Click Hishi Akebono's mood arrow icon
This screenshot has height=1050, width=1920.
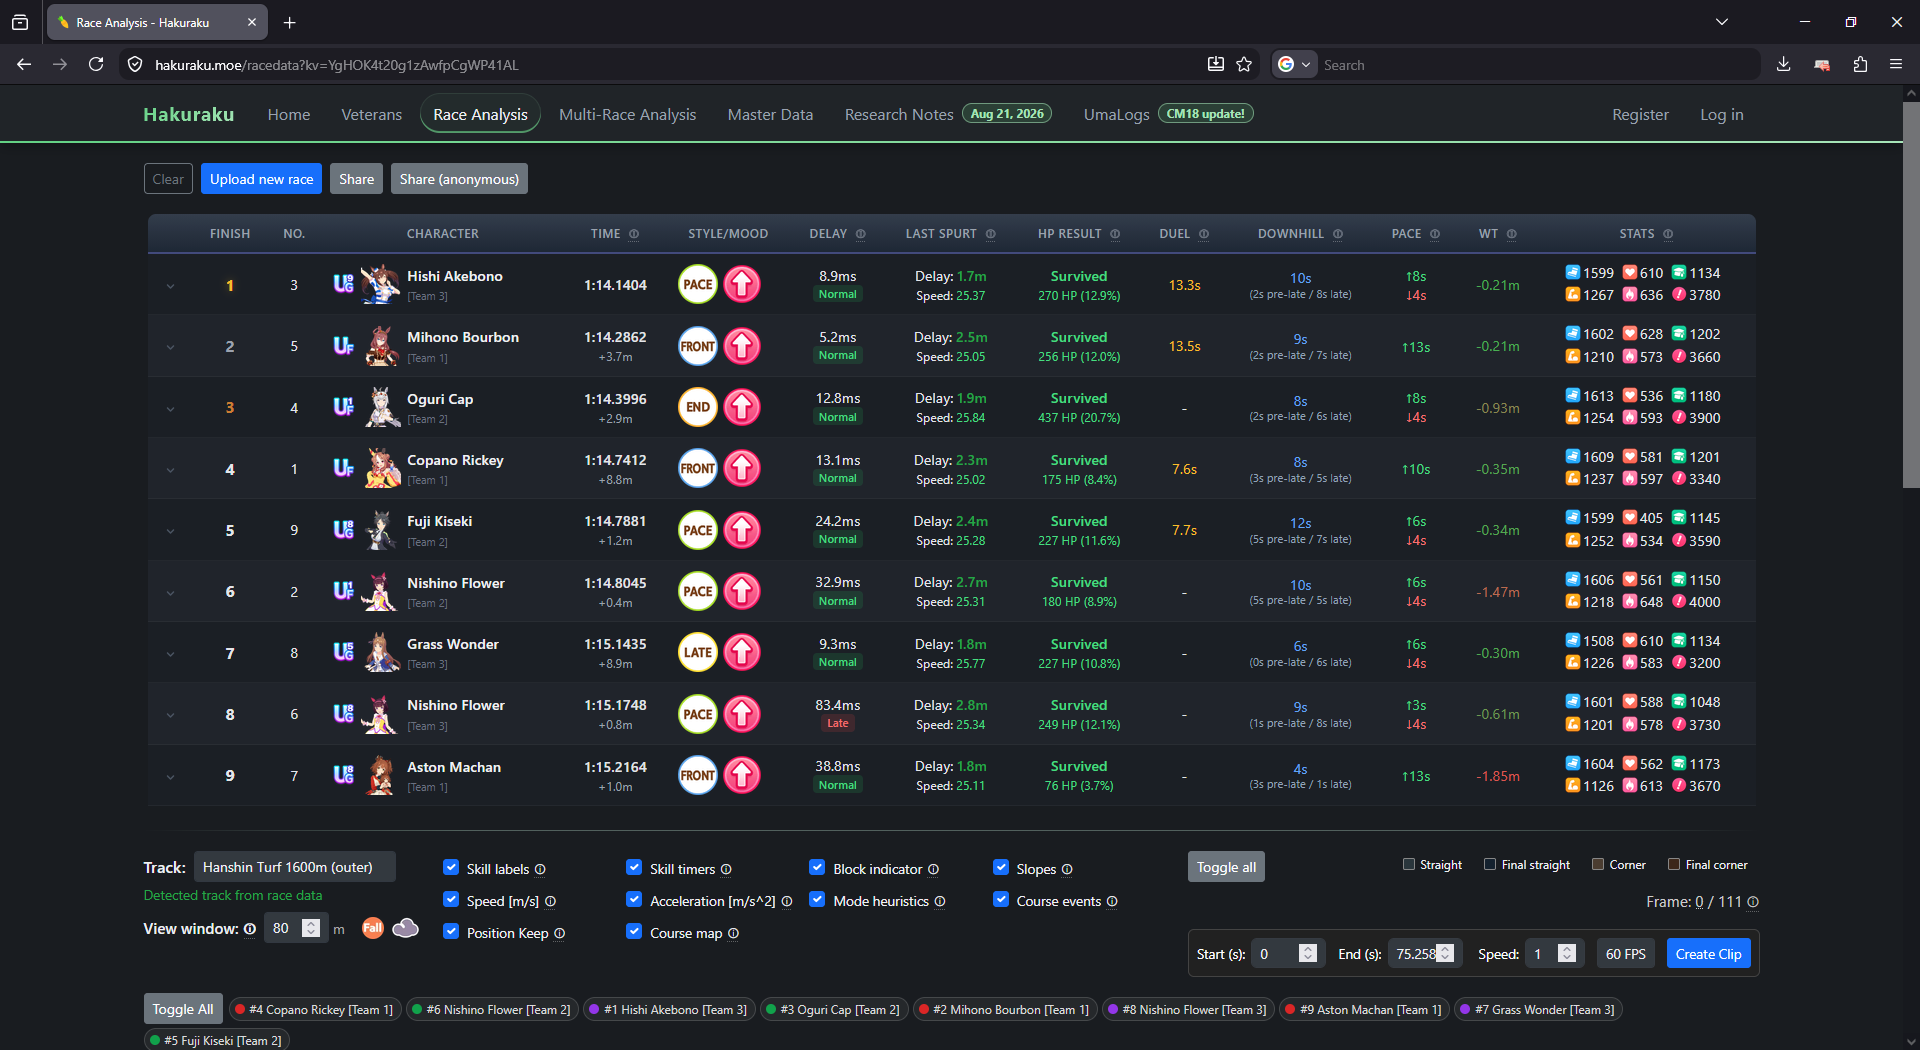742,284
